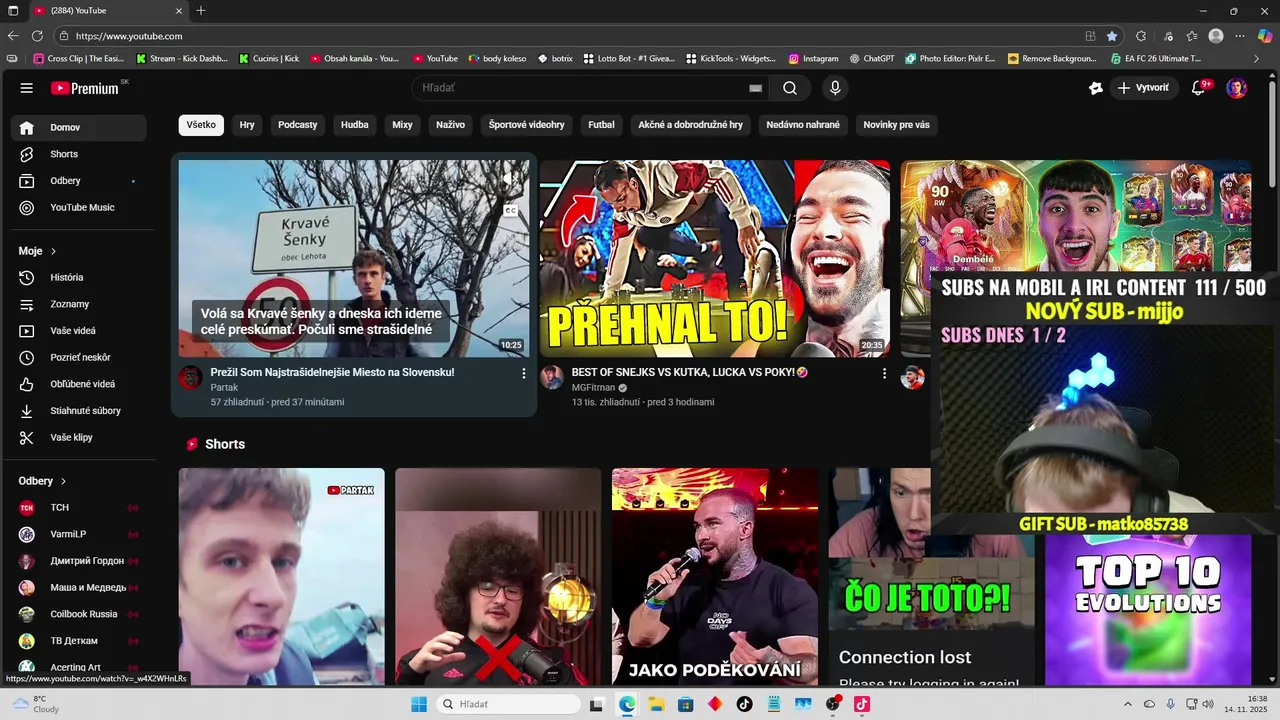Screen dimensions: 1280x720
Task: Unmute the video preview speaker icon
Action: coord(510,179)
